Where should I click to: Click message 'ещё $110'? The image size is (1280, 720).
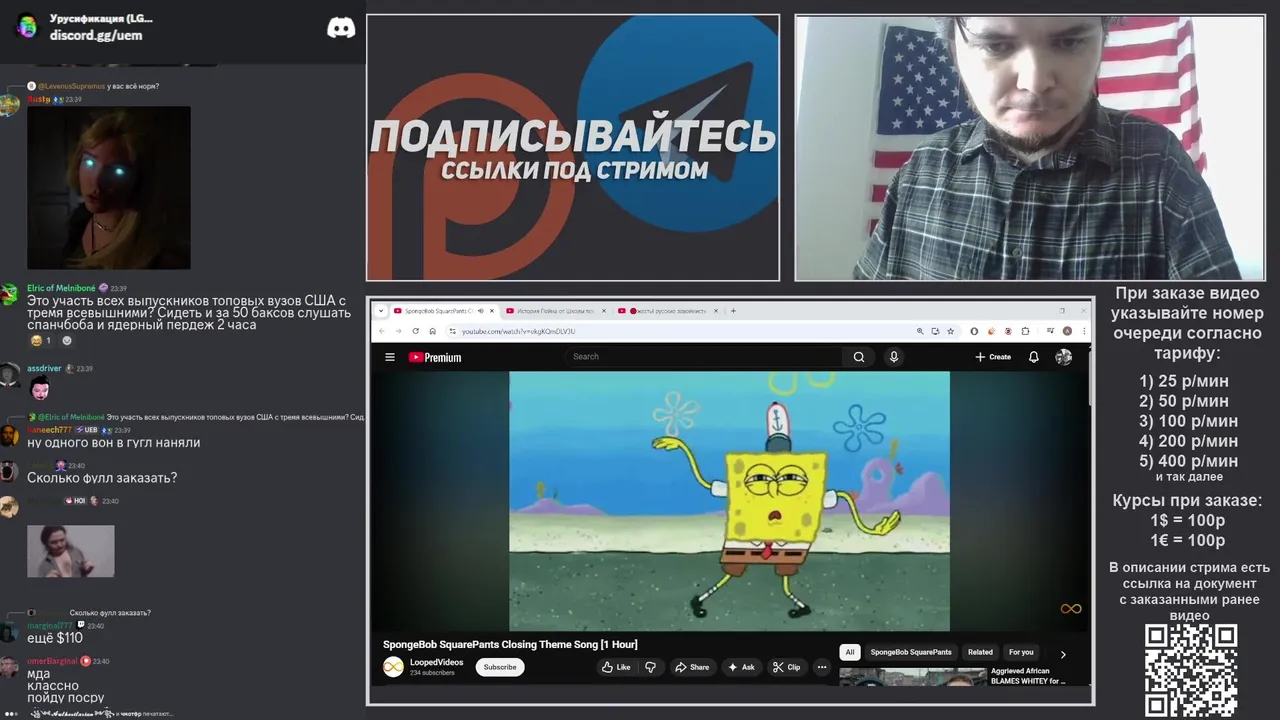coord(55,638)
